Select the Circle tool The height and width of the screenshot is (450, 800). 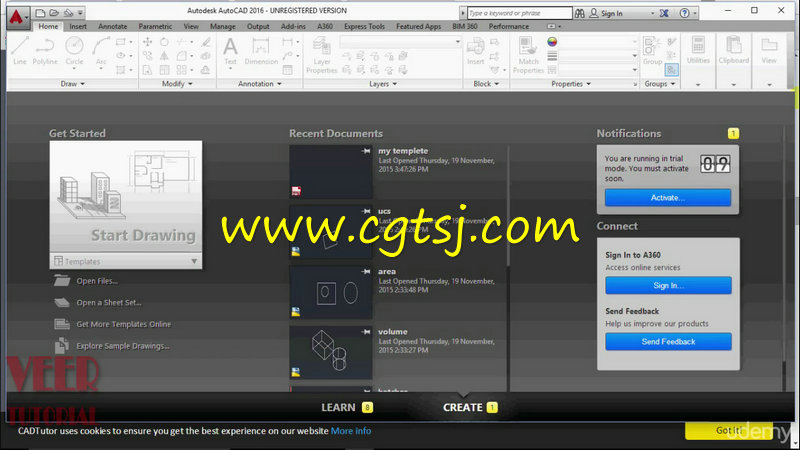[x=74, y=51]
